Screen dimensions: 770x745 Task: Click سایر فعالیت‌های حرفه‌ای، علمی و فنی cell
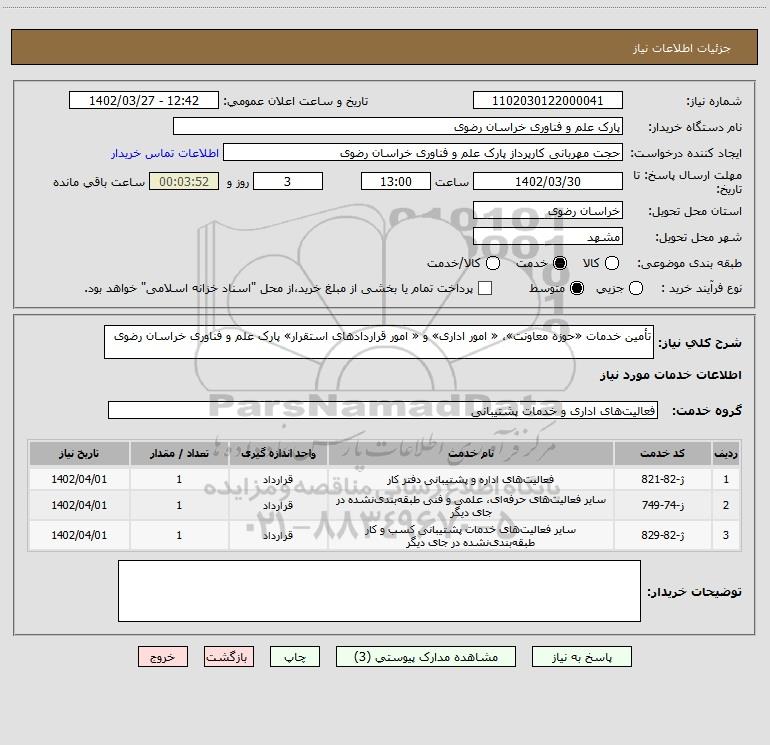coord(470,505)
